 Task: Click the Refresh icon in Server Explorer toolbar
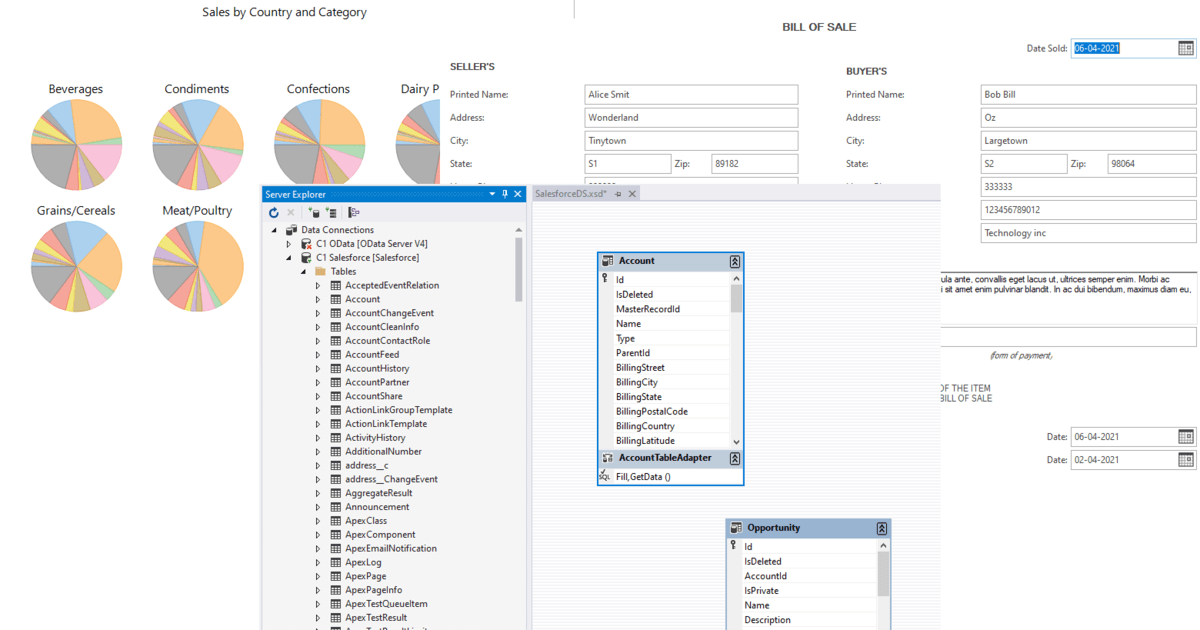274,212
